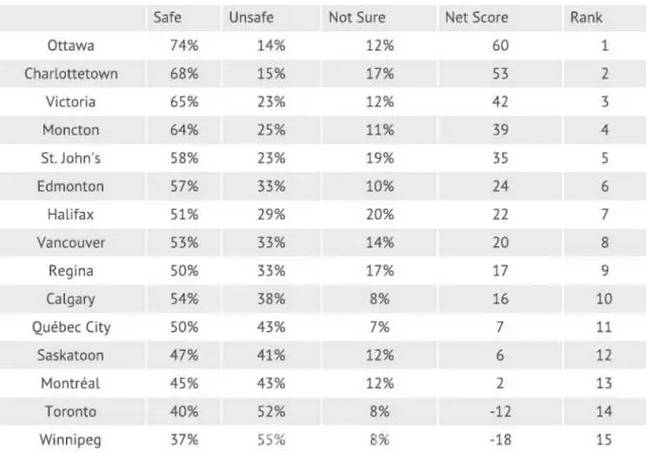The image size is (649, 454).
Task: Select Toronto's Unsafe value 52%
Action: 271,412
